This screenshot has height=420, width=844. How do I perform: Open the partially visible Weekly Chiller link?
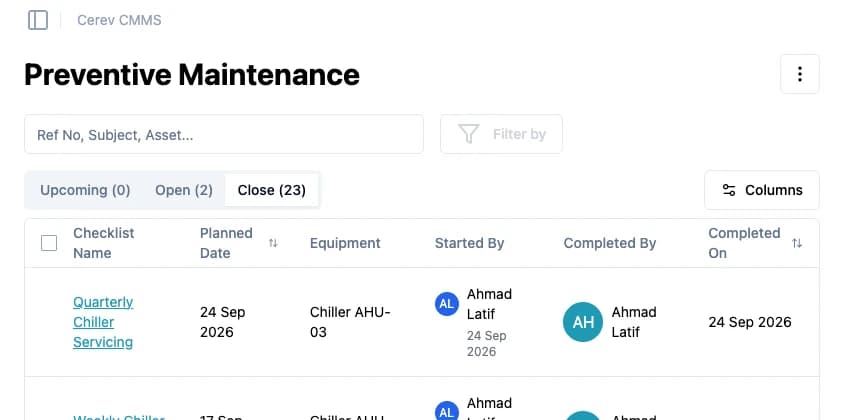[119, 417]
